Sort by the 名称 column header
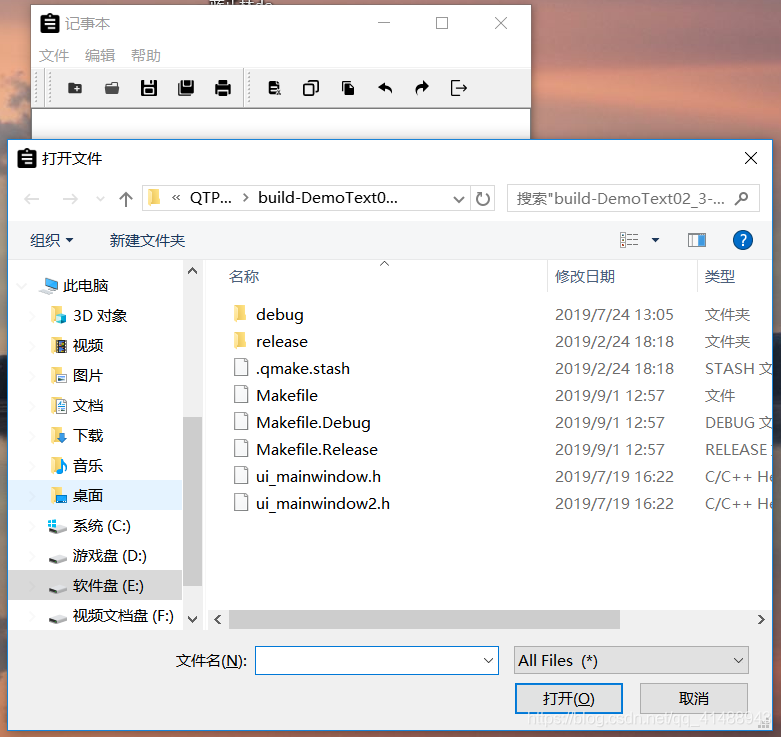This screenshot has height=737, width=781. click(244, 276)
